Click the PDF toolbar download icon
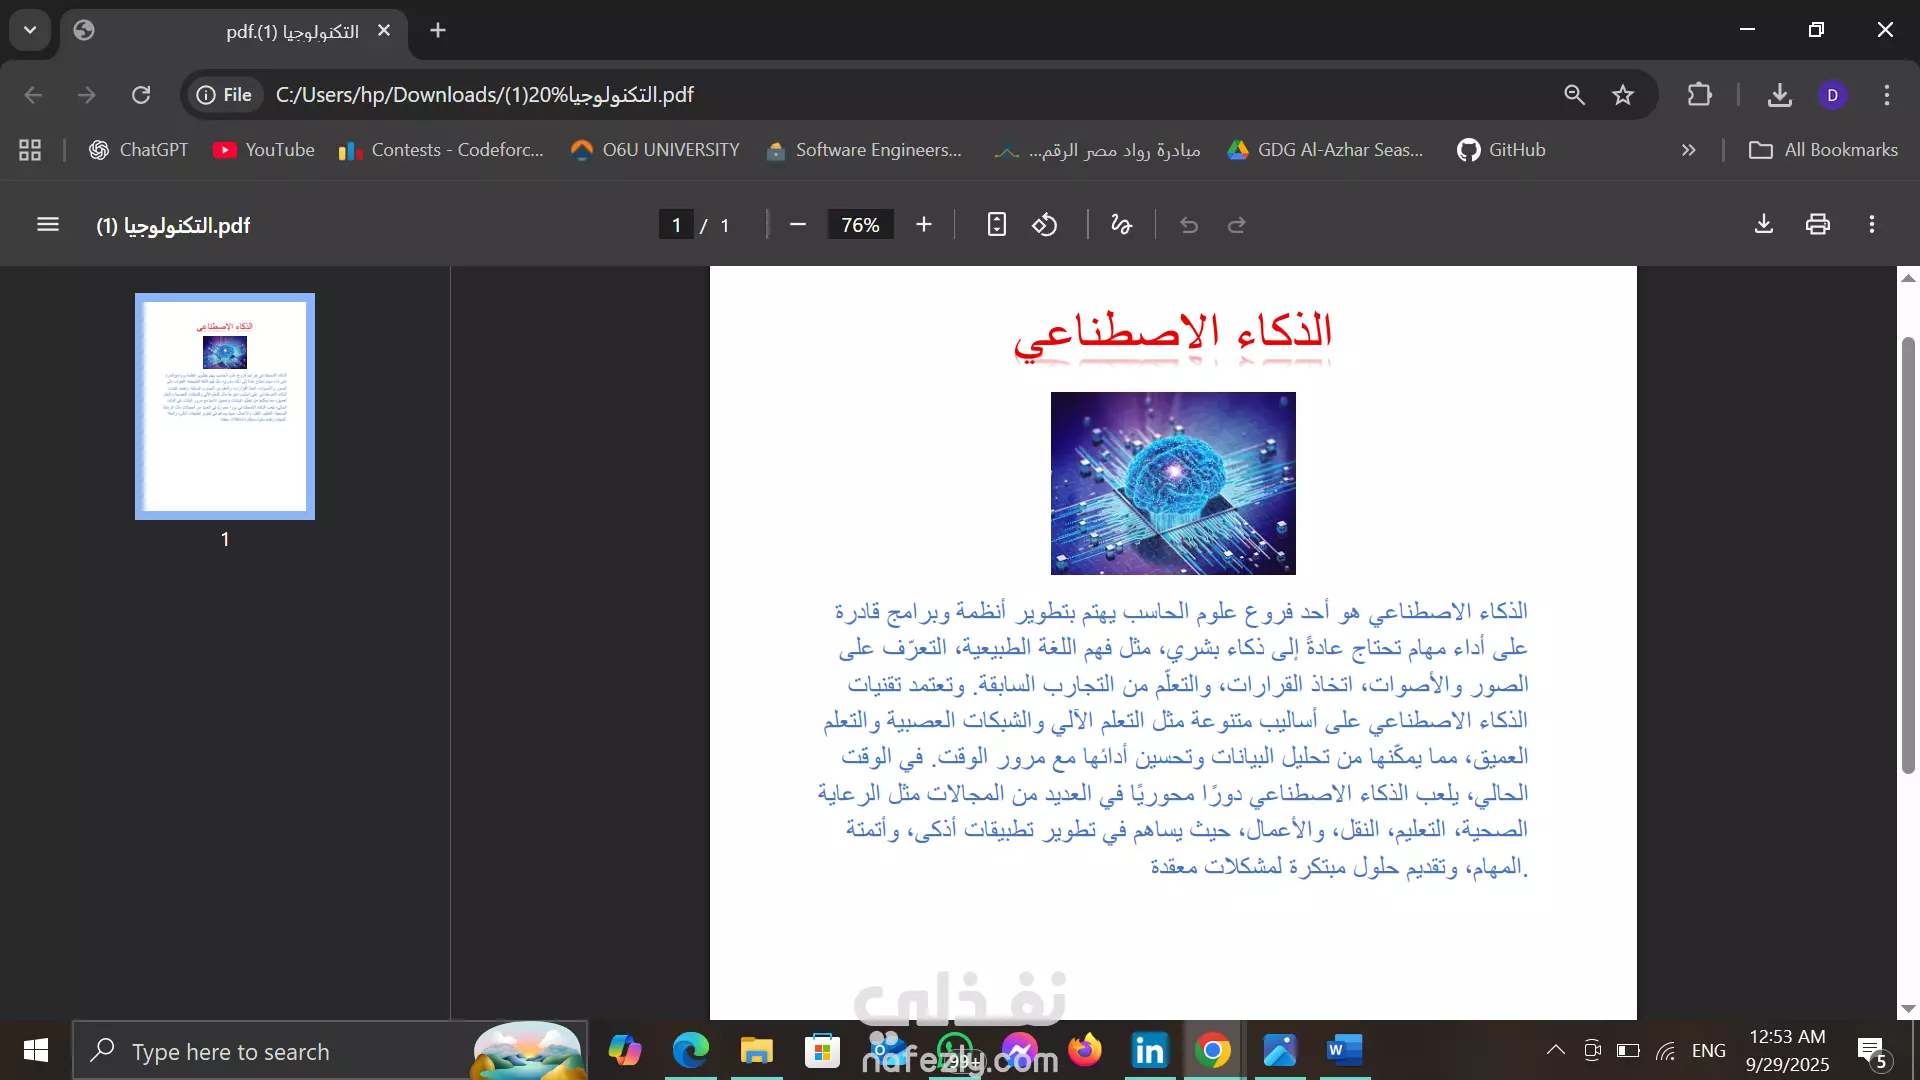Viewport: 1920px width, 1080px height. click(x=1764, y=225)
